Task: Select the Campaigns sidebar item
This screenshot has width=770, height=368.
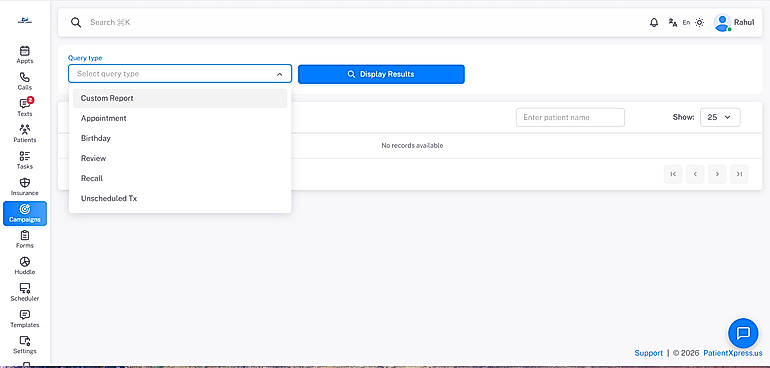Action: (x=25, y=213)
